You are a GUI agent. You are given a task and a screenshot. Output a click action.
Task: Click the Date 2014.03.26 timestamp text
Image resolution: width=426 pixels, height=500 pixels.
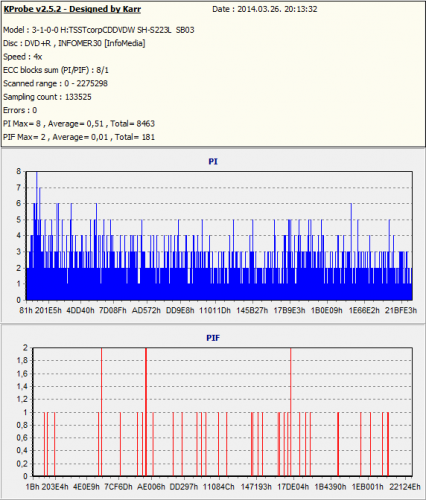[265, 9]
